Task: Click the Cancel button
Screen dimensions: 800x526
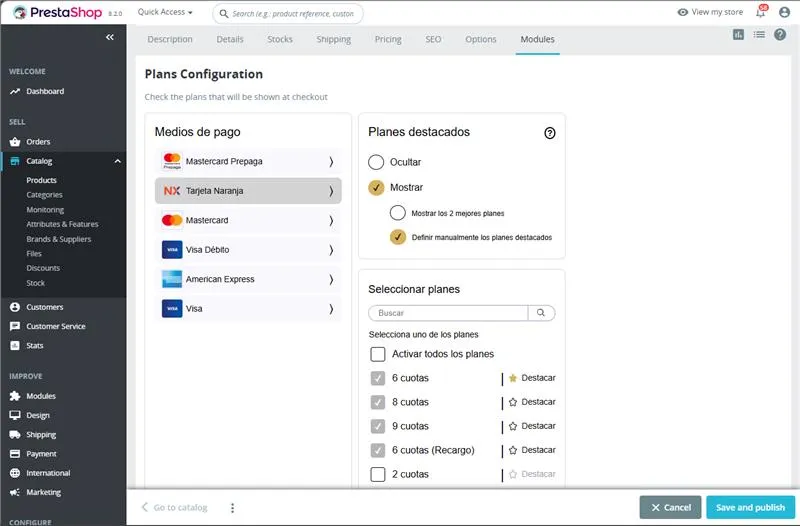Action: click(x=670, y=508)
